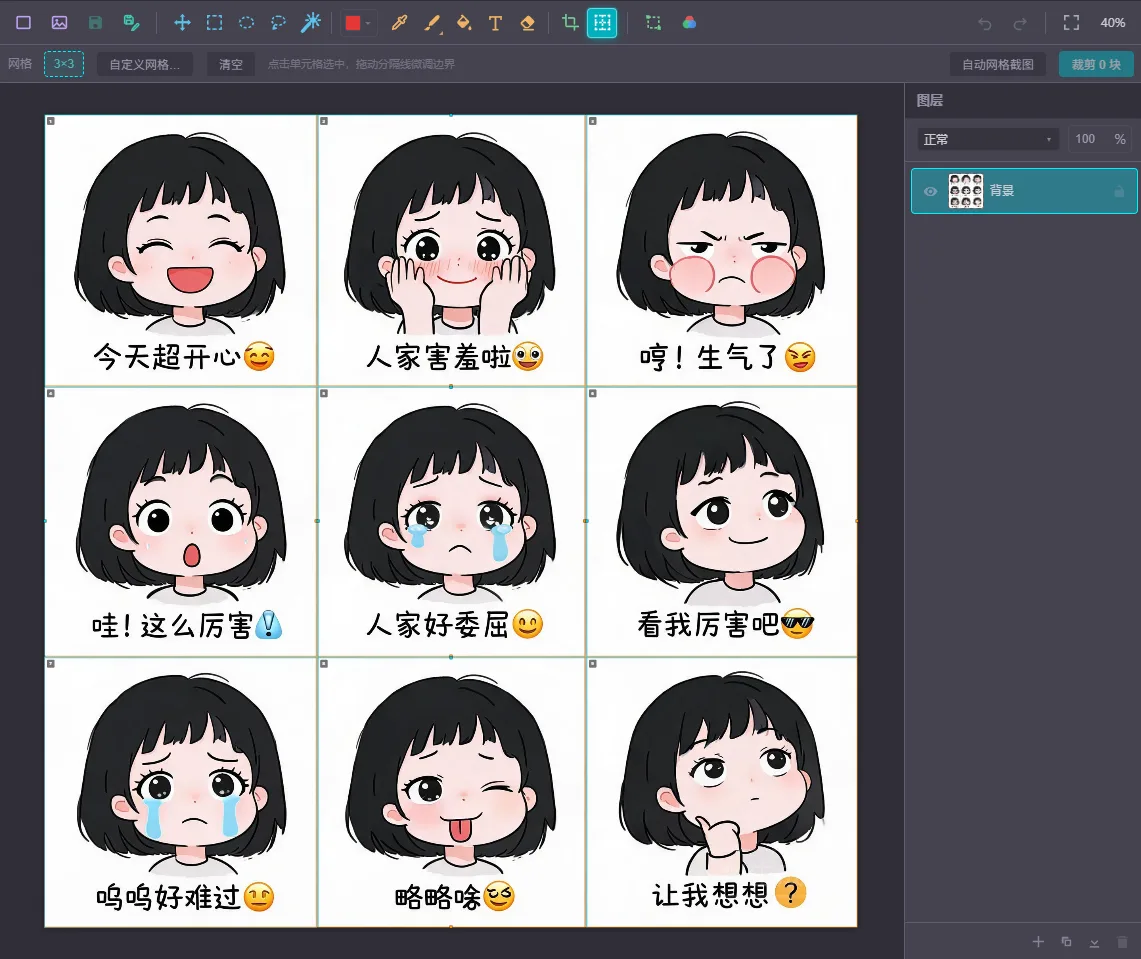The image size is (1141, 959).
Task: Toggle visibility eye of 背景 layer
Action: [930, 191]
